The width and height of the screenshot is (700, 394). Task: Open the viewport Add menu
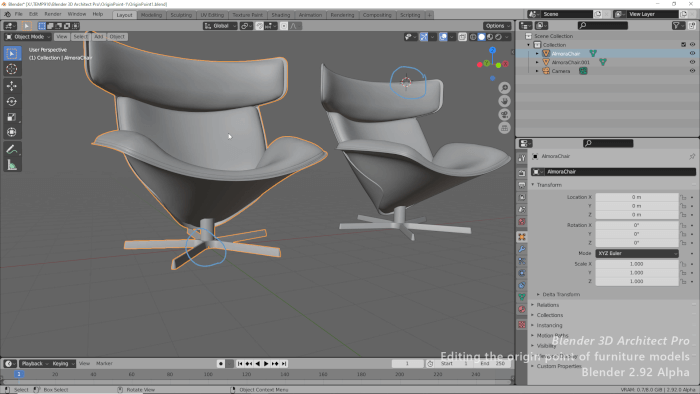[98, 37]
